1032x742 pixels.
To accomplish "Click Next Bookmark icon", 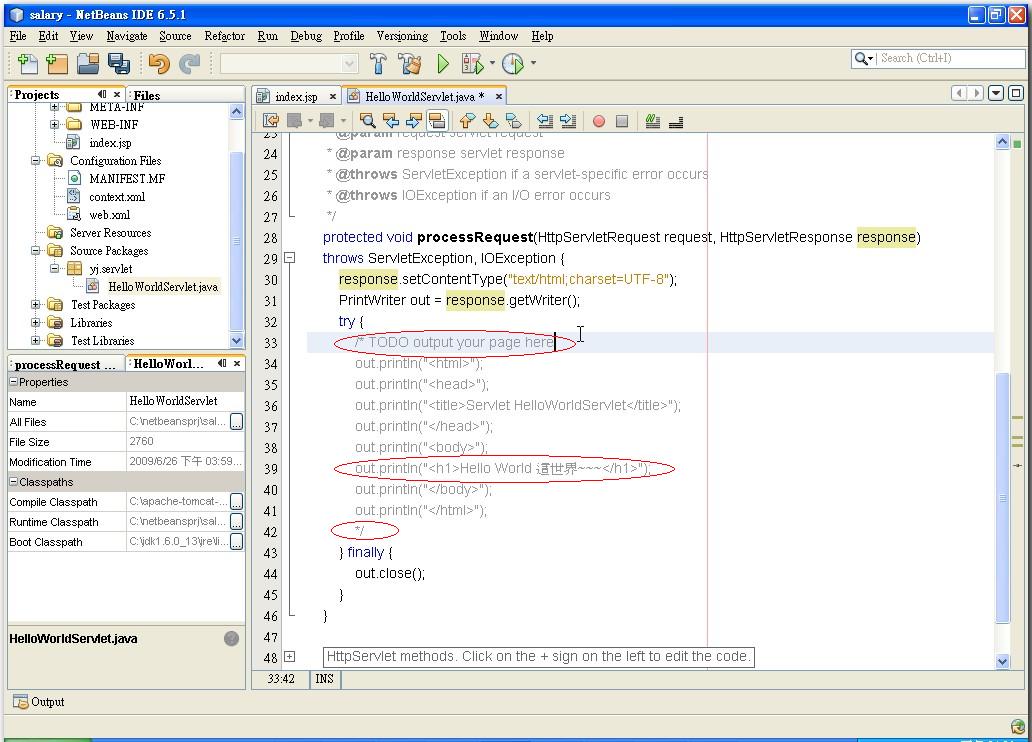I will point(490,120).
